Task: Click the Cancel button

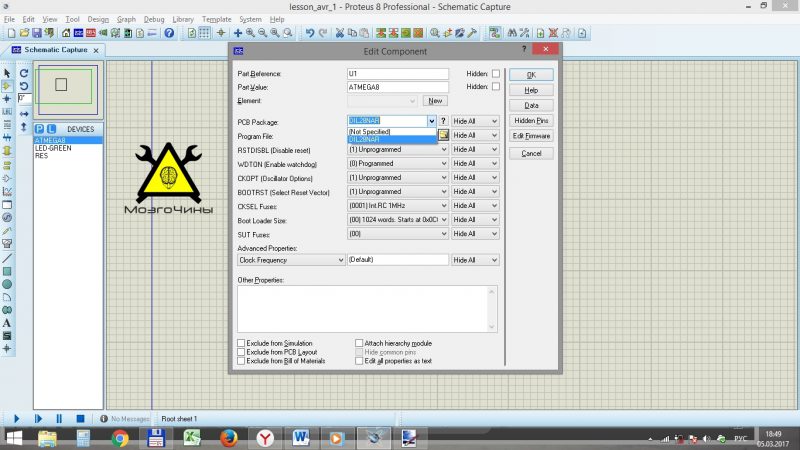Action: [x=531, y=154]
